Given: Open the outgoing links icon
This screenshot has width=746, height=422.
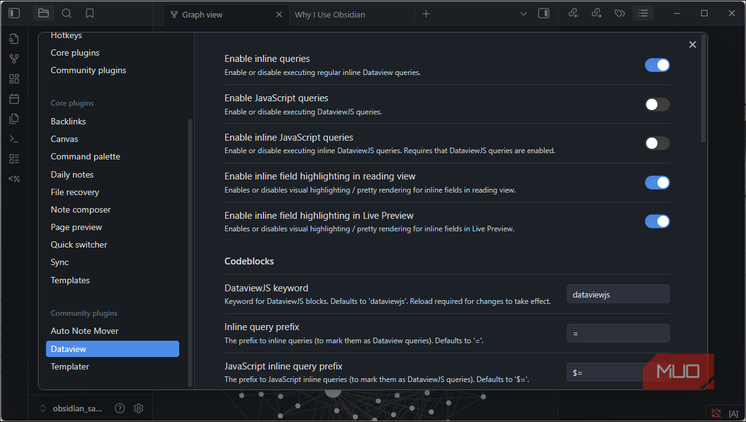Looking at the screenshot, I should tap(596, 13).
